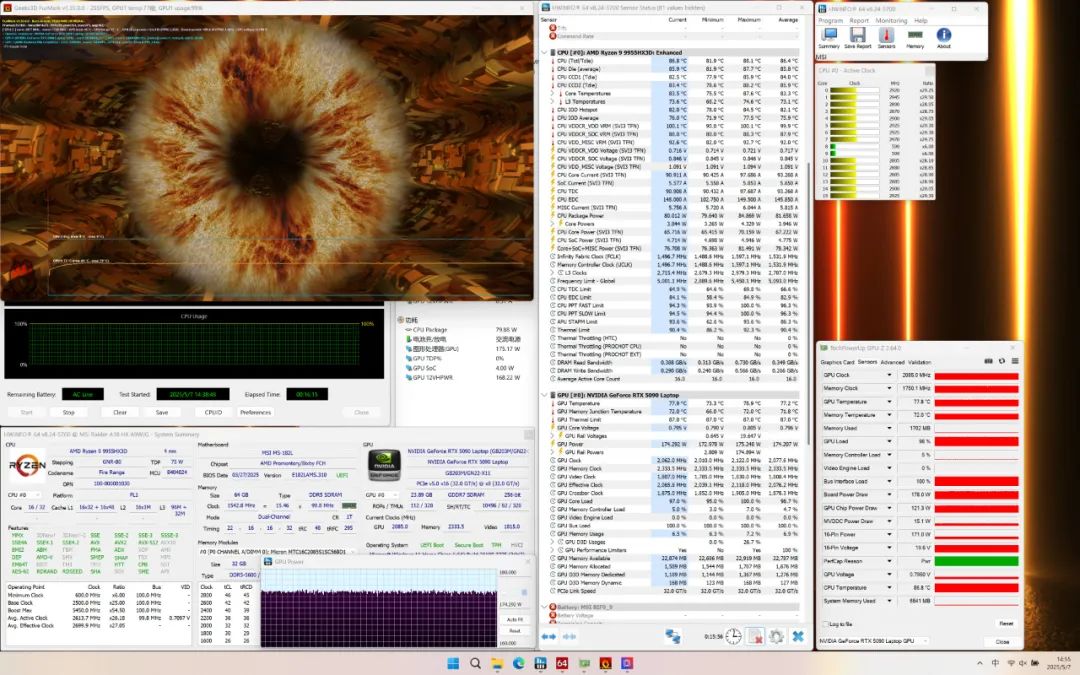
Task: Click the Close button in GPU-Z
Action: (x=1002, y=642)
